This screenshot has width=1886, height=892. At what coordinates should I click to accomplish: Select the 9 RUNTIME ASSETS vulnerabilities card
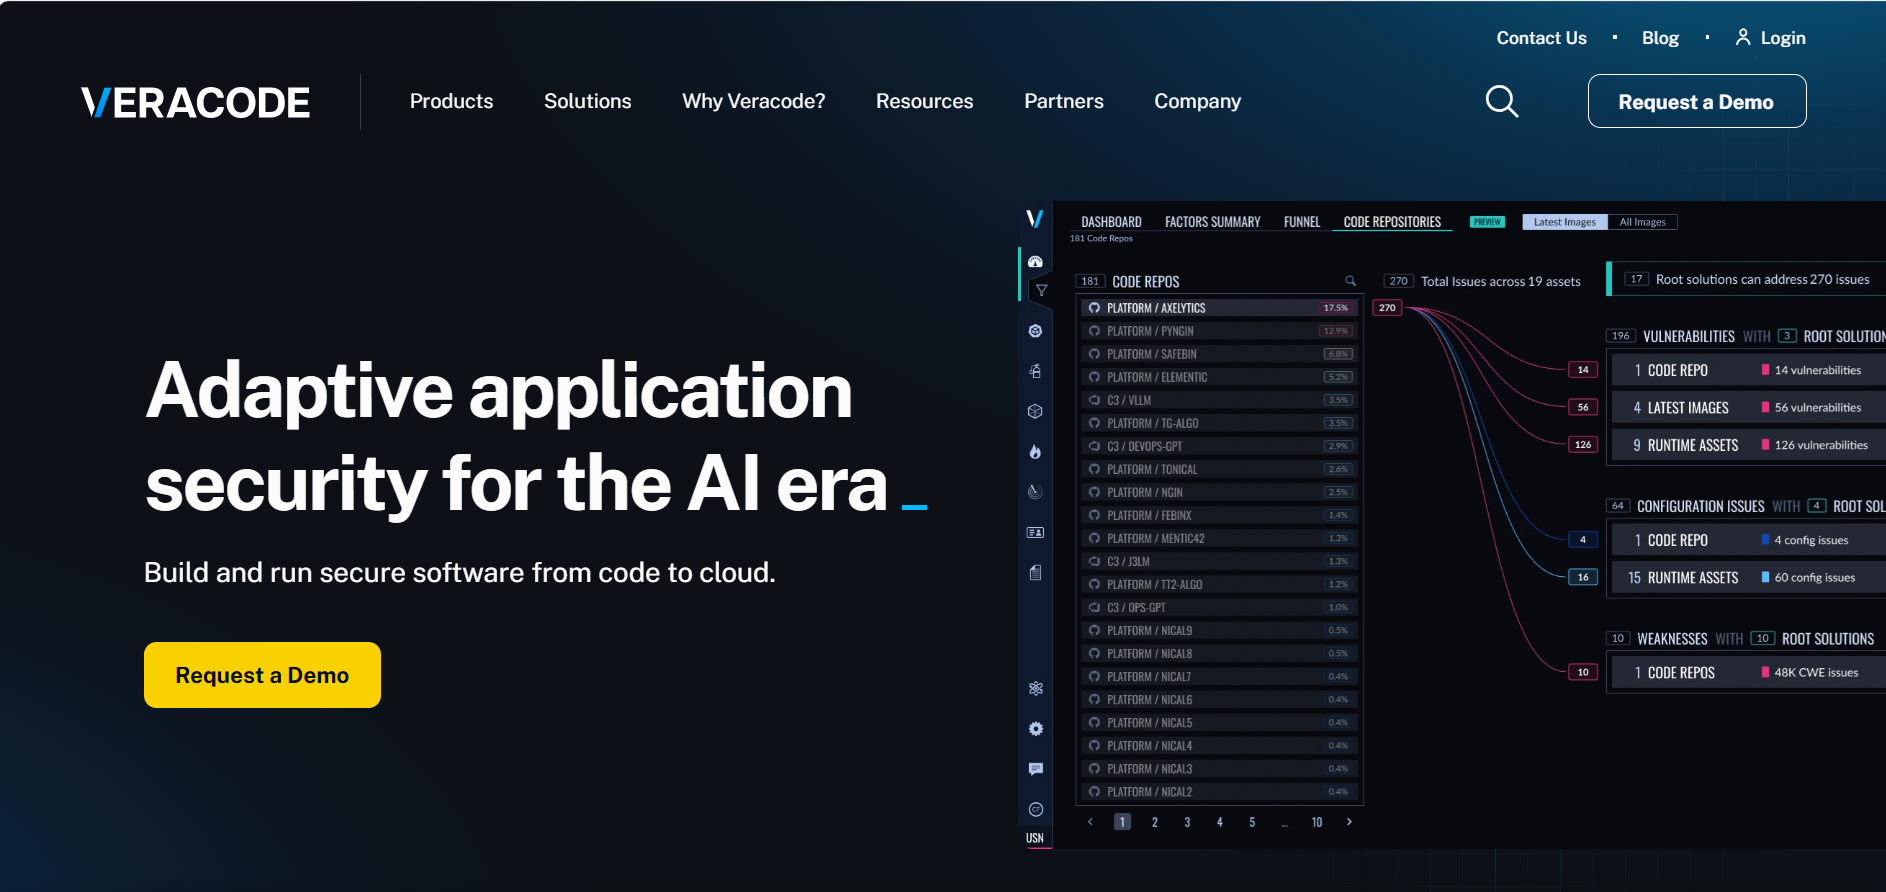1747,445
